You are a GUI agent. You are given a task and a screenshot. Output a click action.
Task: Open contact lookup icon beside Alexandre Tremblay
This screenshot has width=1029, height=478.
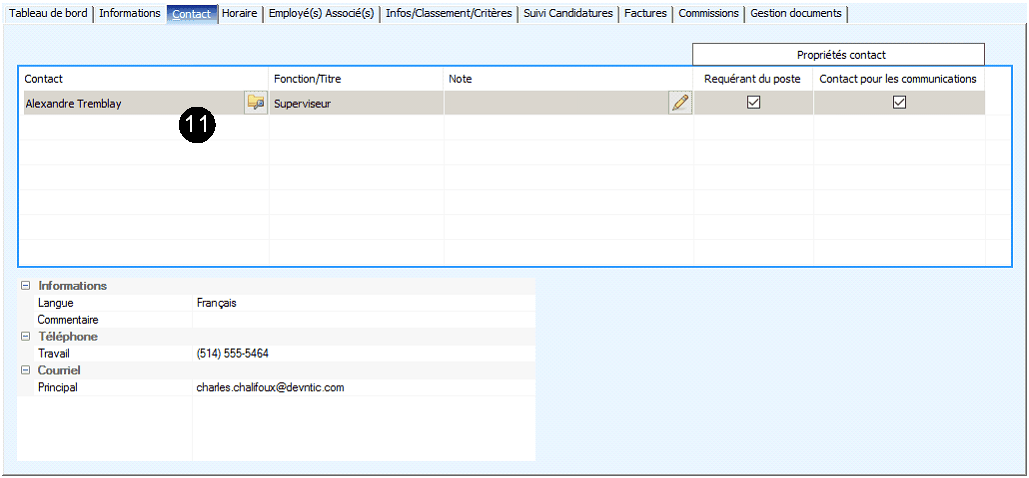click(x=256, y=102)
